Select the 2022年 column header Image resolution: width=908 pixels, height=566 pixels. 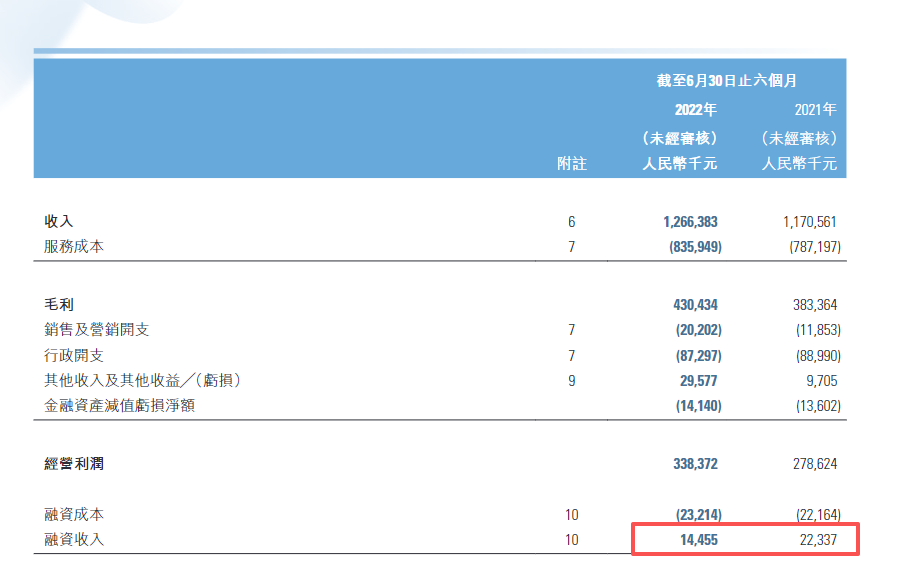point(696,110)
